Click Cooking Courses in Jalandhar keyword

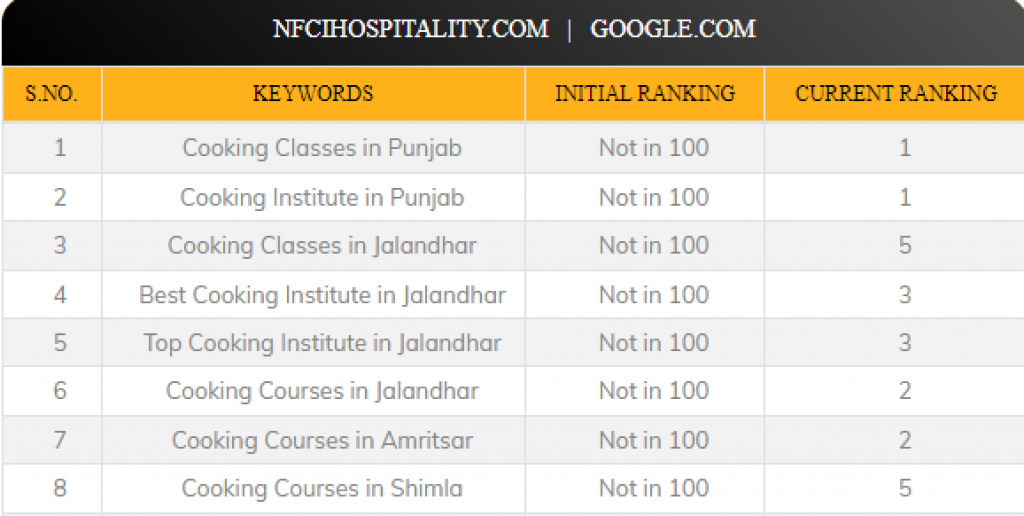pyautogui.click(x=322, y=391)
